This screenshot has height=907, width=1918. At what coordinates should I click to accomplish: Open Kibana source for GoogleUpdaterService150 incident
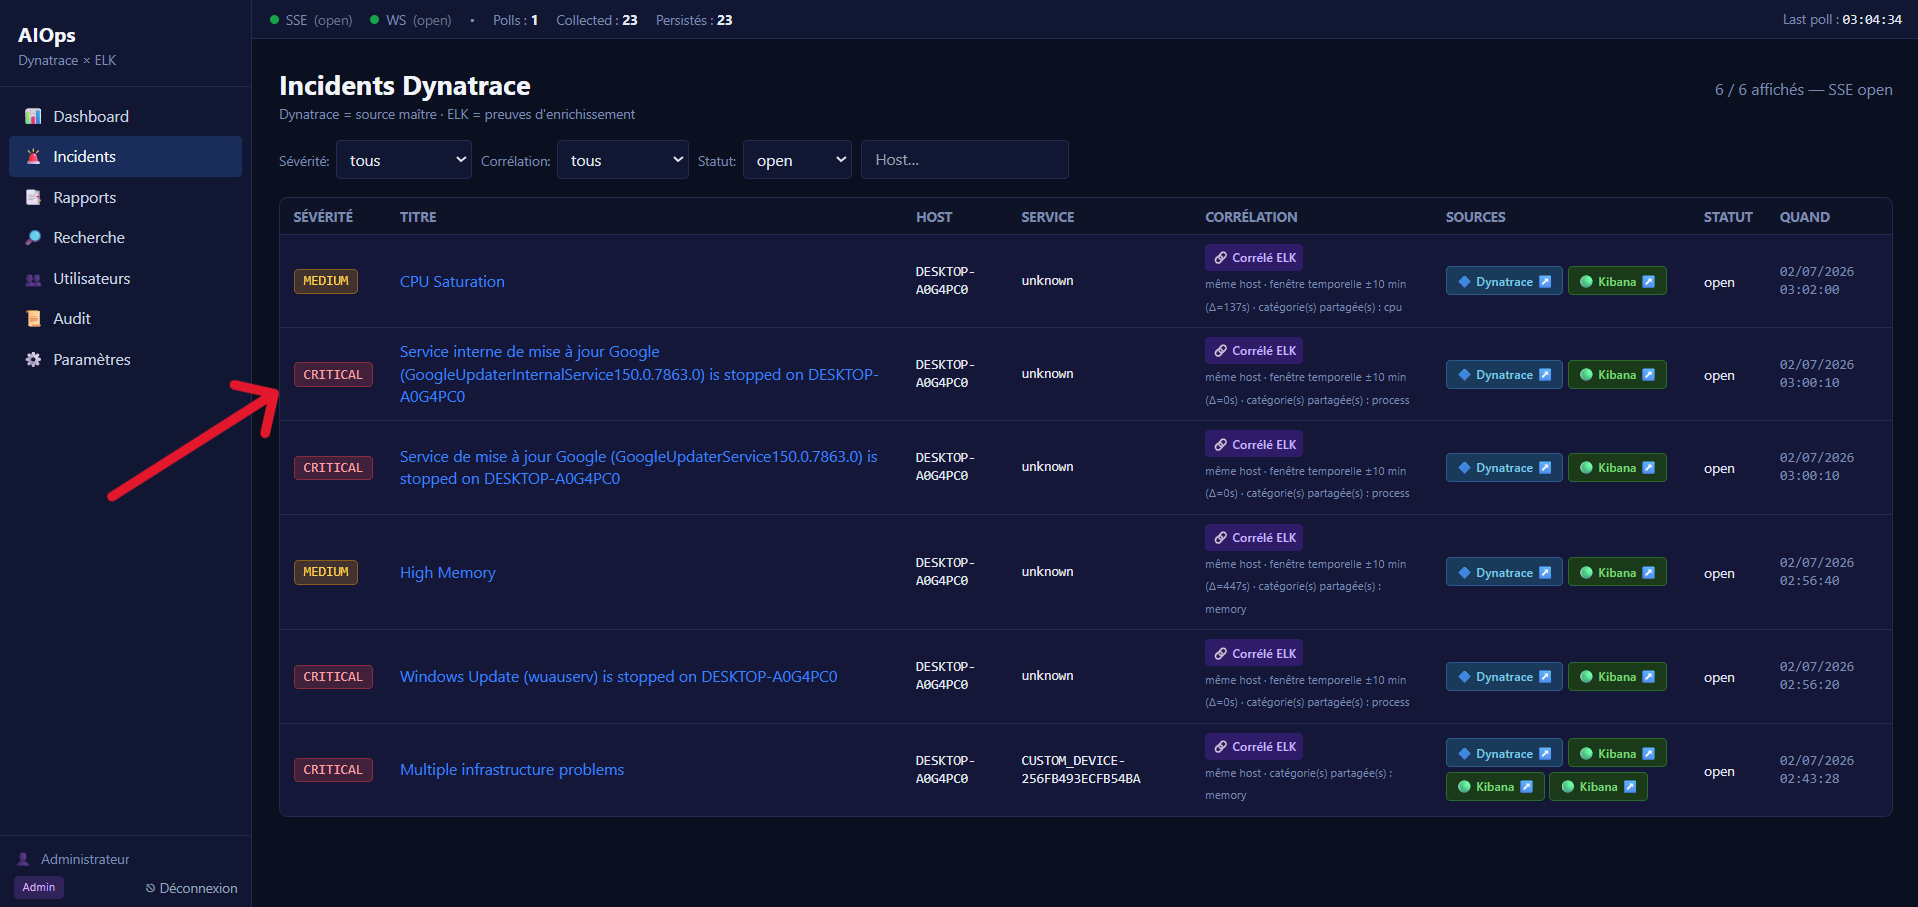1617,468
